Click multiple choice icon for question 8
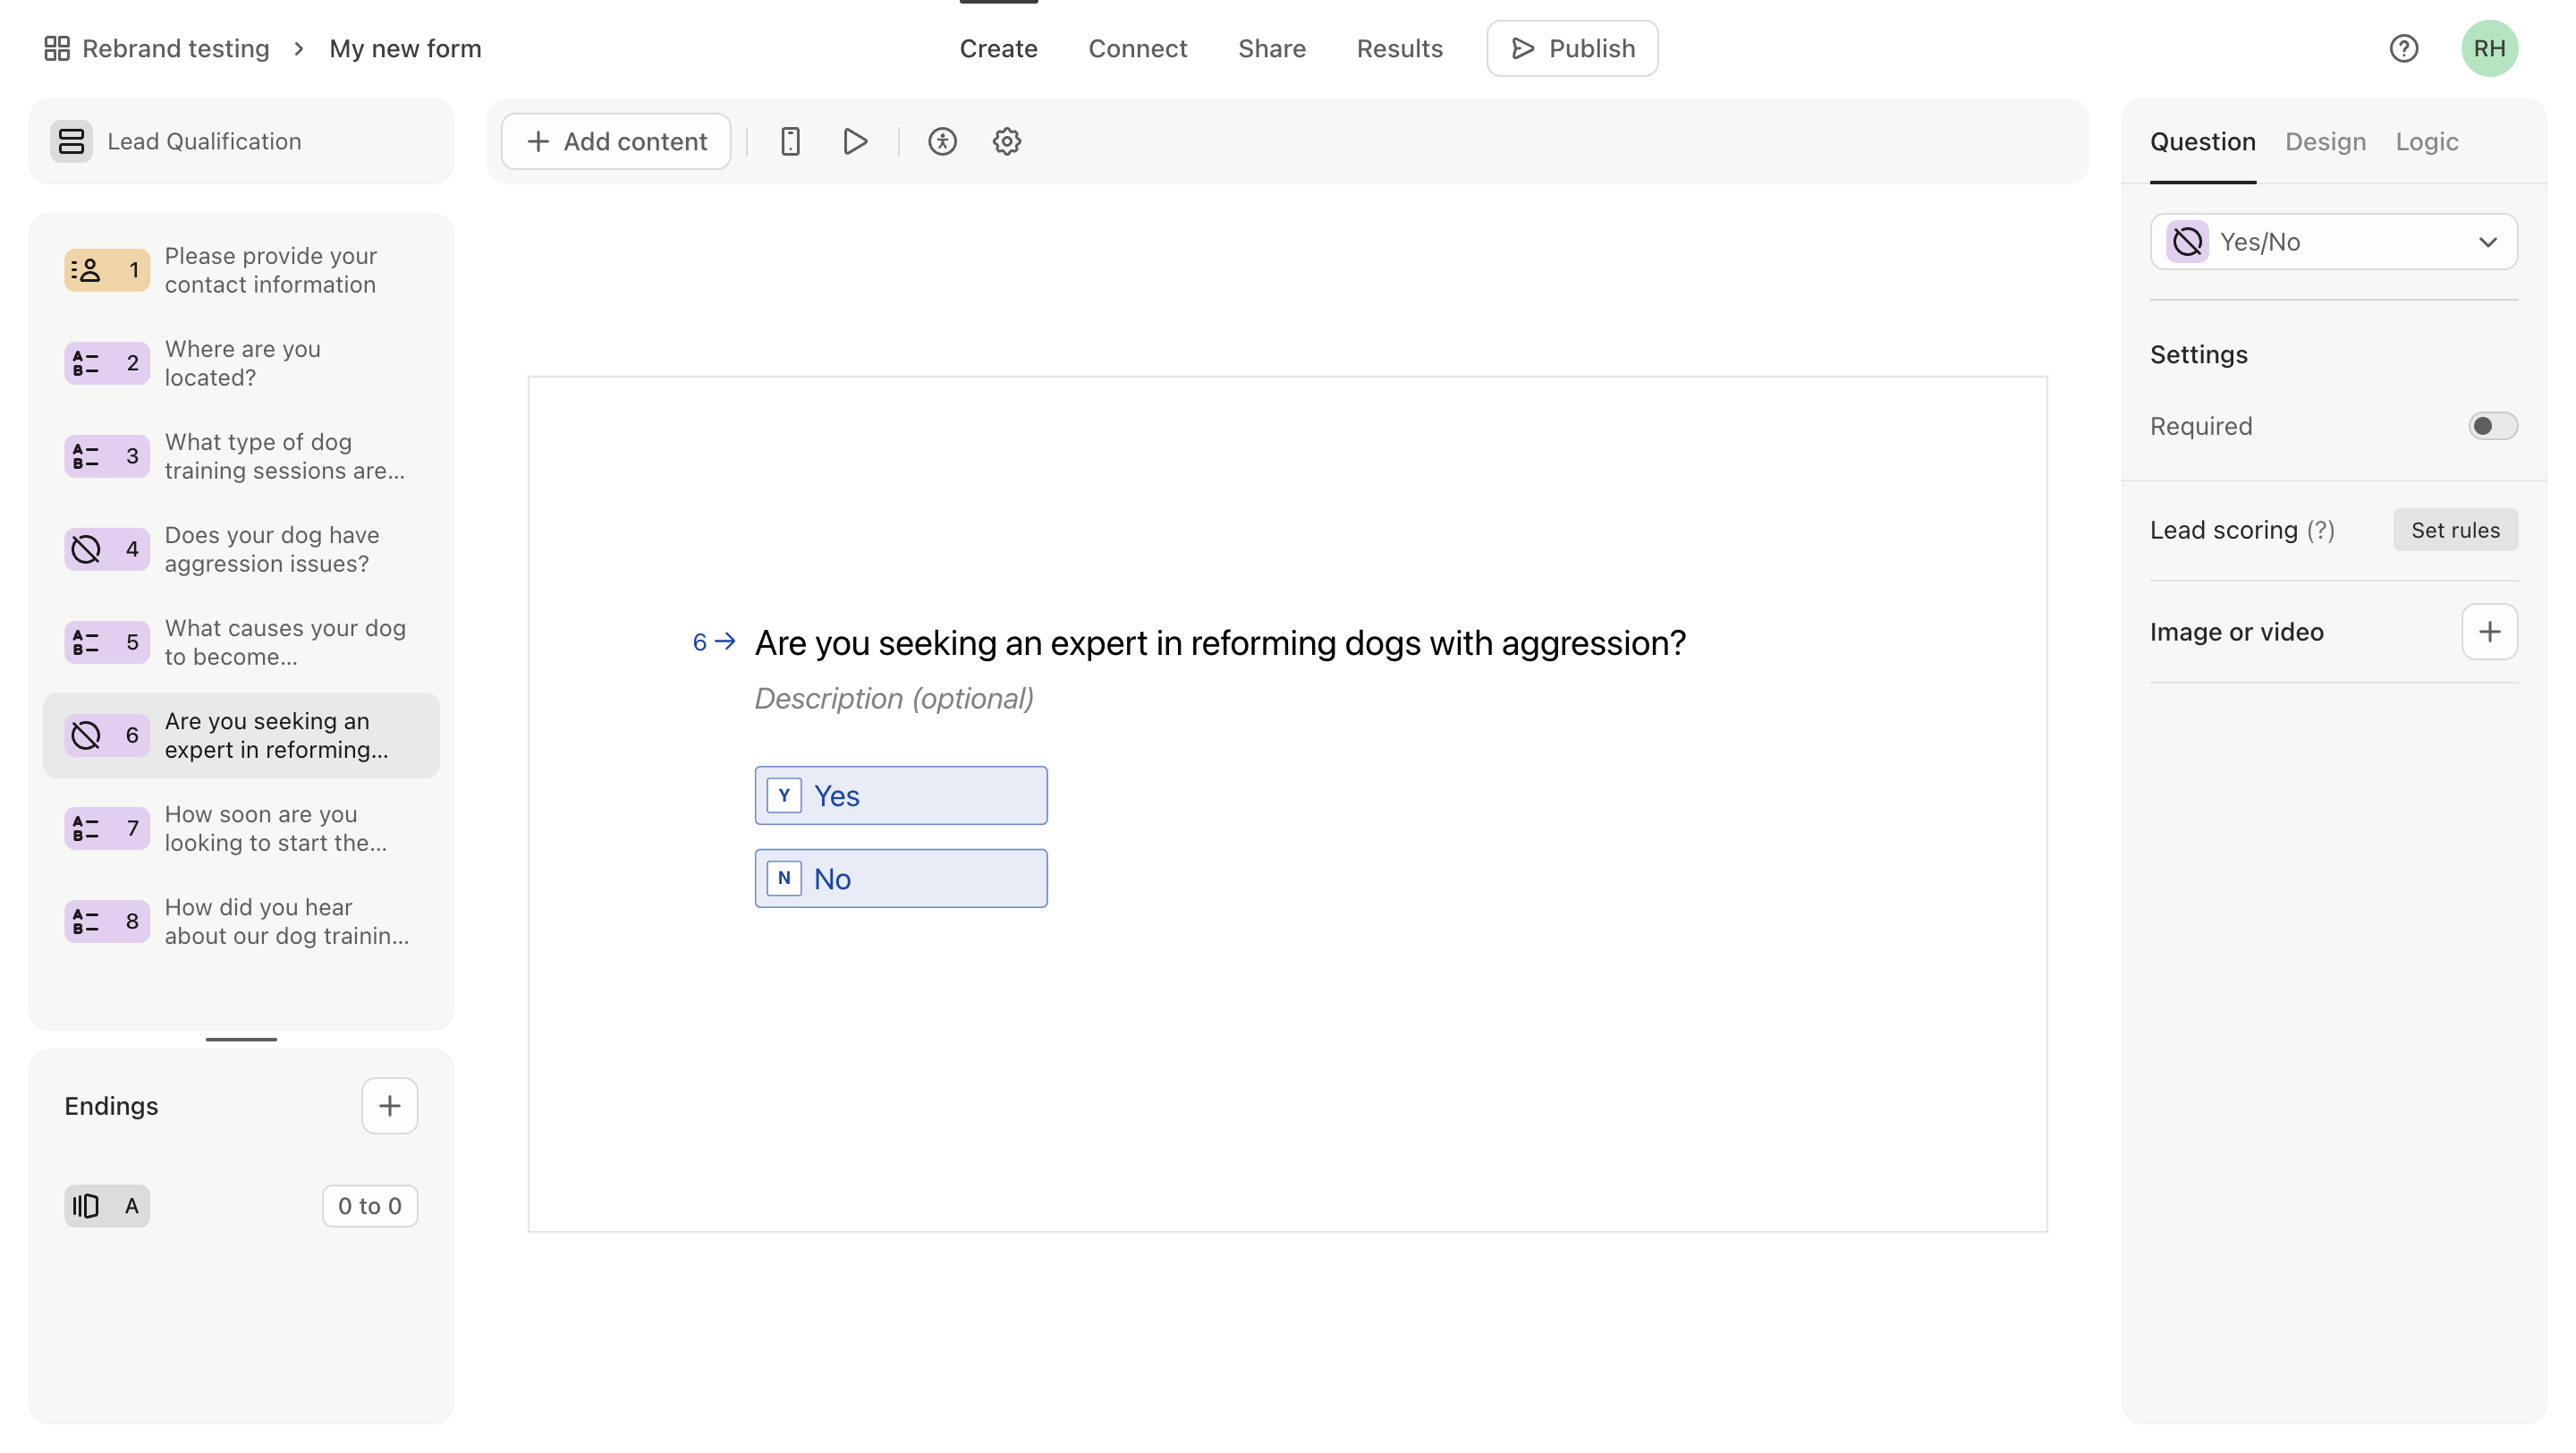2576x1453 pixels. [x=87, y=921]
